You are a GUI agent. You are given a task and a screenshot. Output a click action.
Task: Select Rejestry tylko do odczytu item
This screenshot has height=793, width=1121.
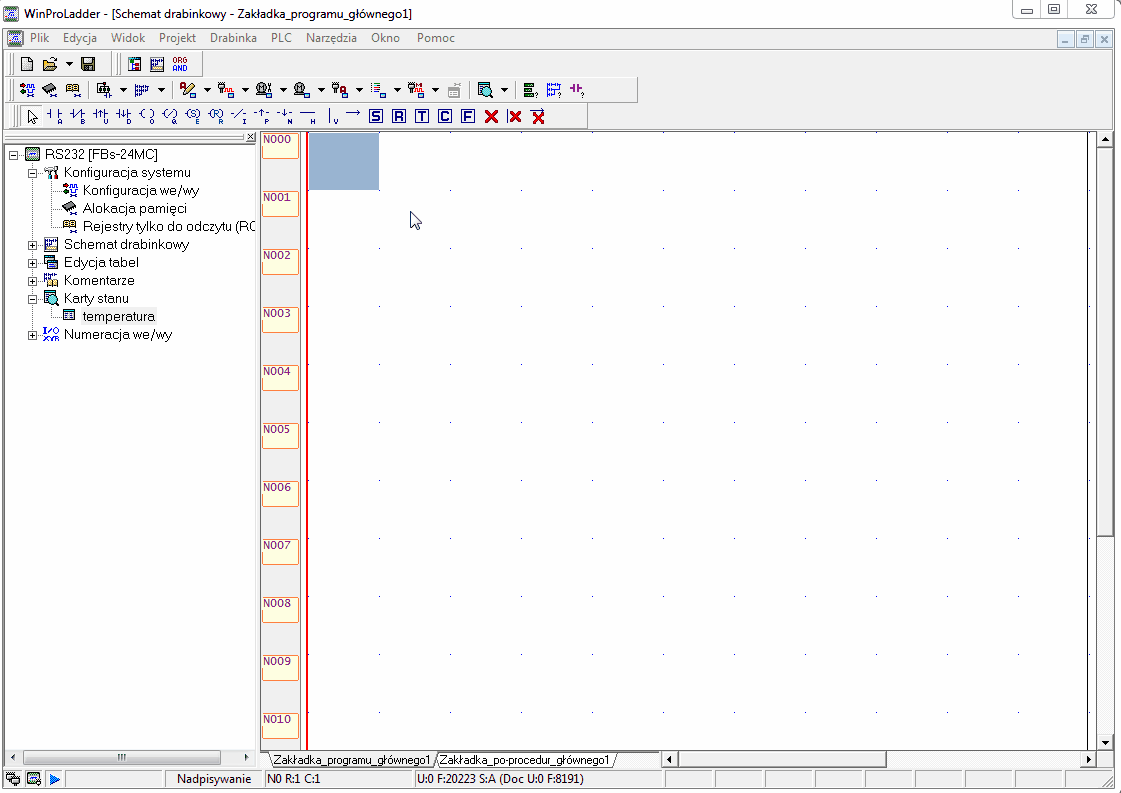tap(168, 226)
